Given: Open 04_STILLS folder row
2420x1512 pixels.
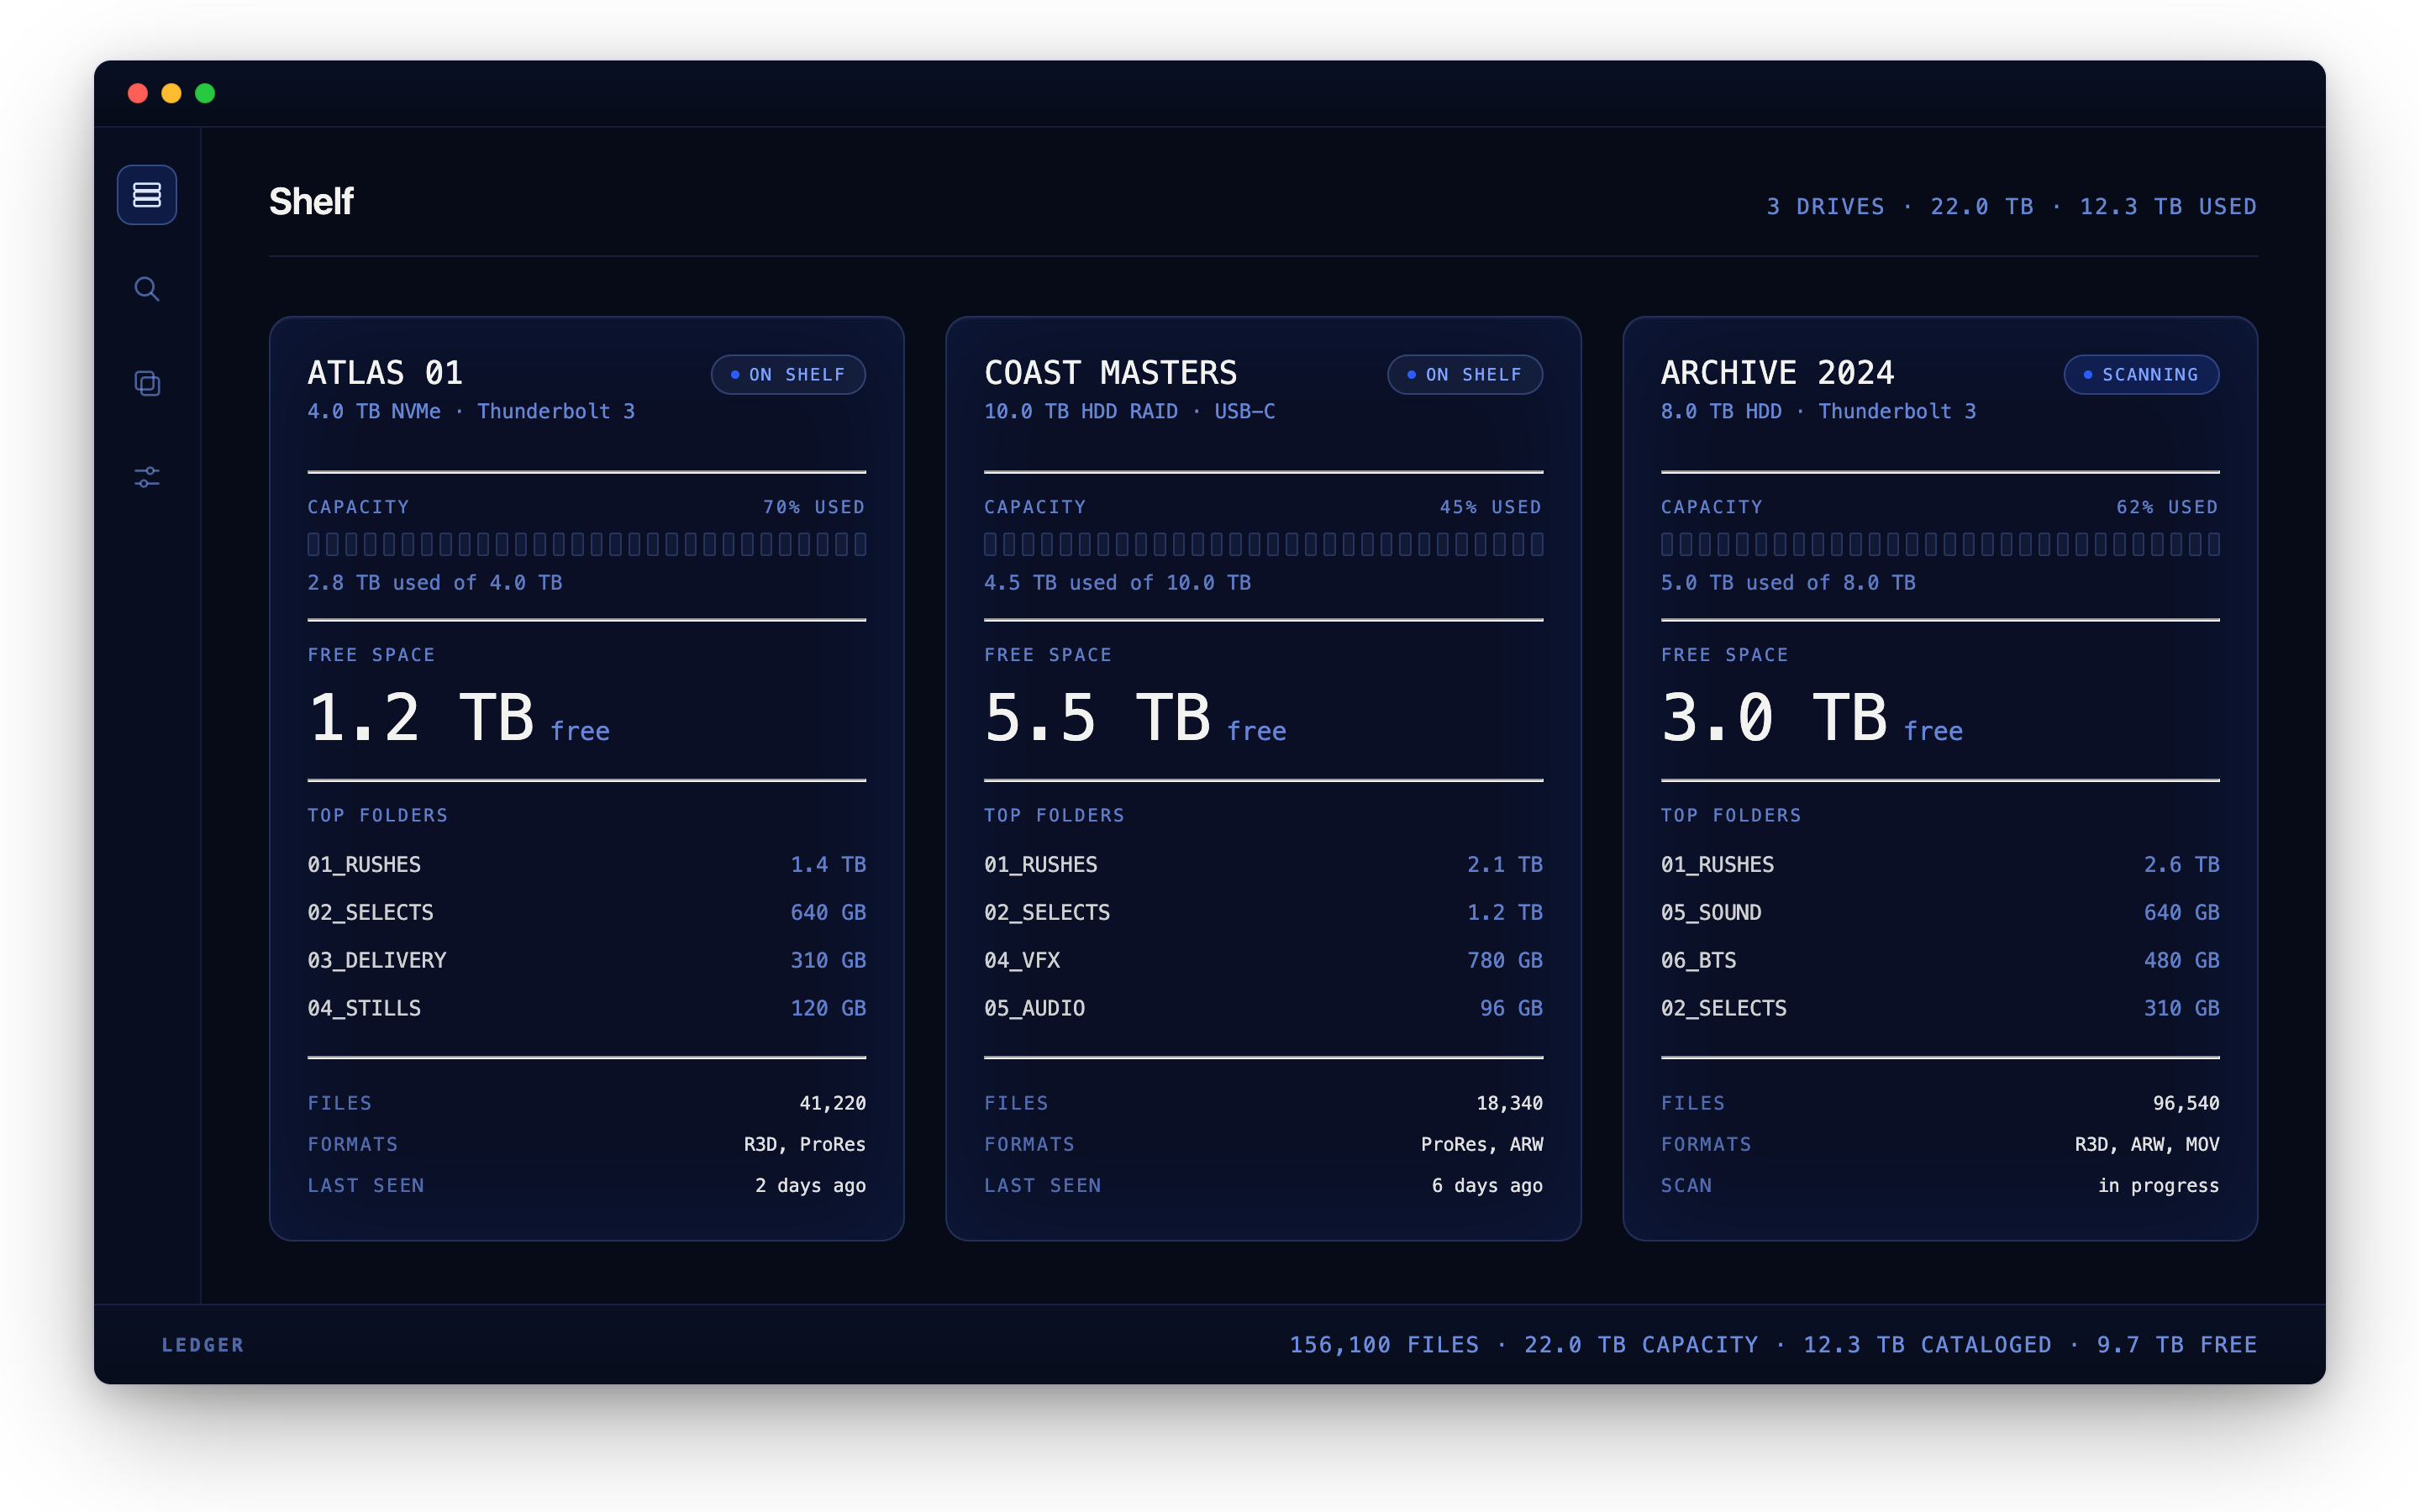Looking at the screenshot, I should [x=587, y=1008].
